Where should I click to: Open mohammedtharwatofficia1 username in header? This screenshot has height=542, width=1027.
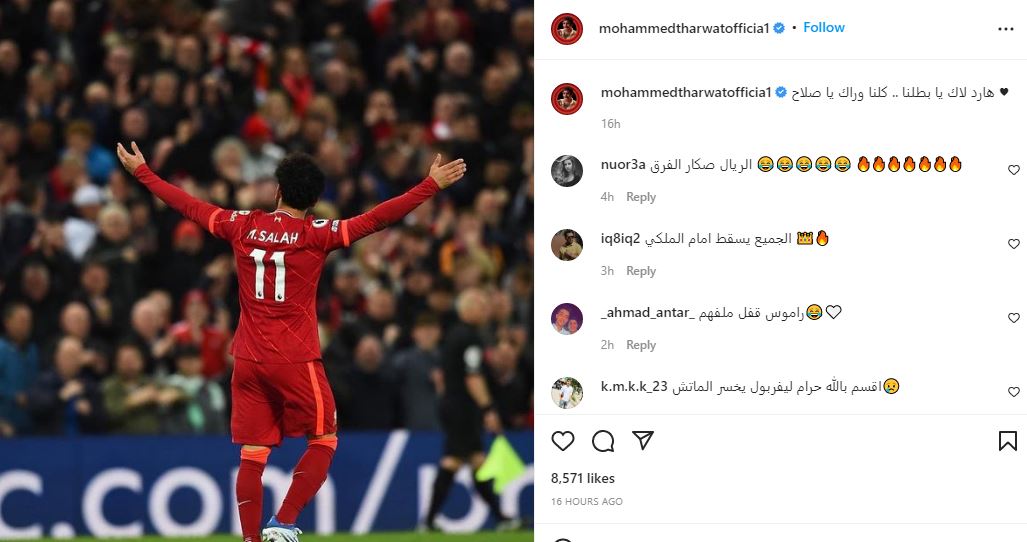click(x=684, y=28)
